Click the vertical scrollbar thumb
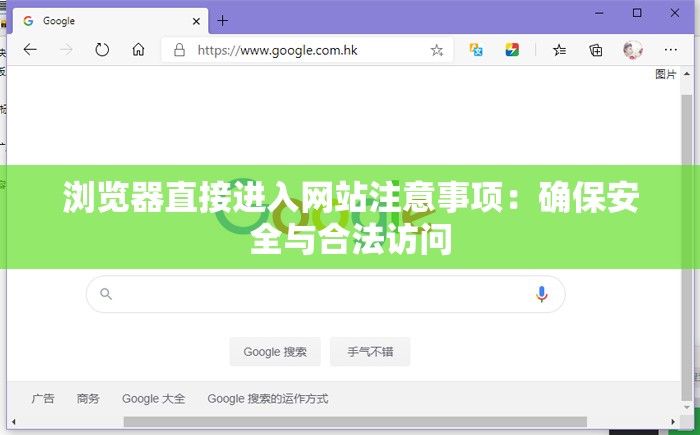Image resolution: width=700 pixels, height=435 pixels. 687,248
